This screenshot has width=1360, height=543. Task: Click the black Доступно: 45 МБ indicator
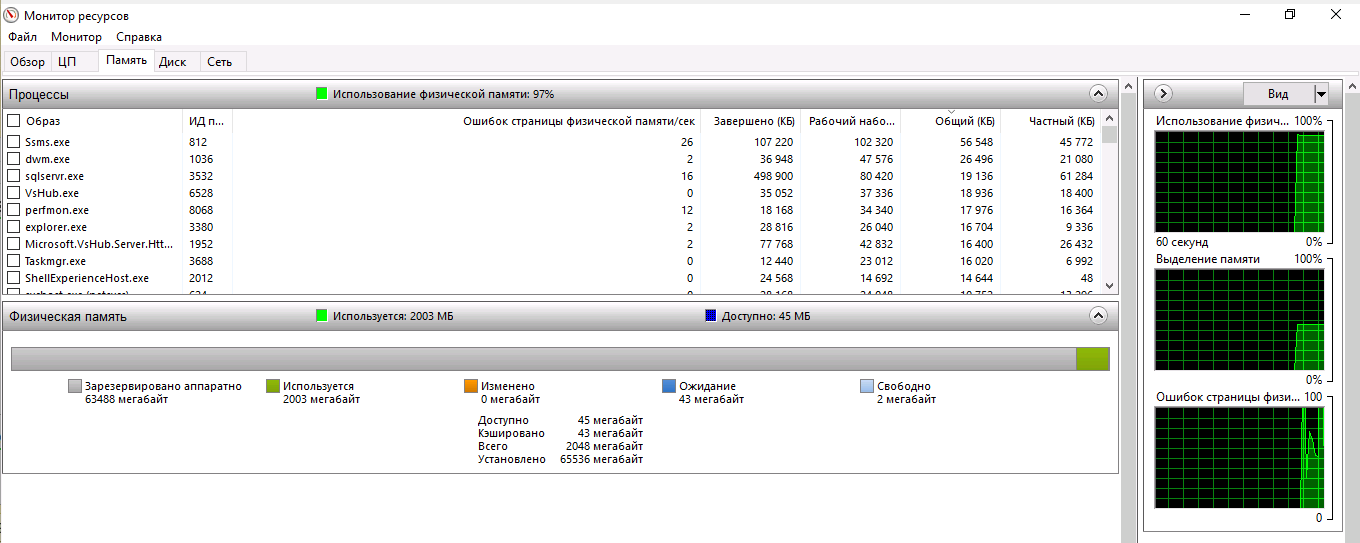(711, 316)
